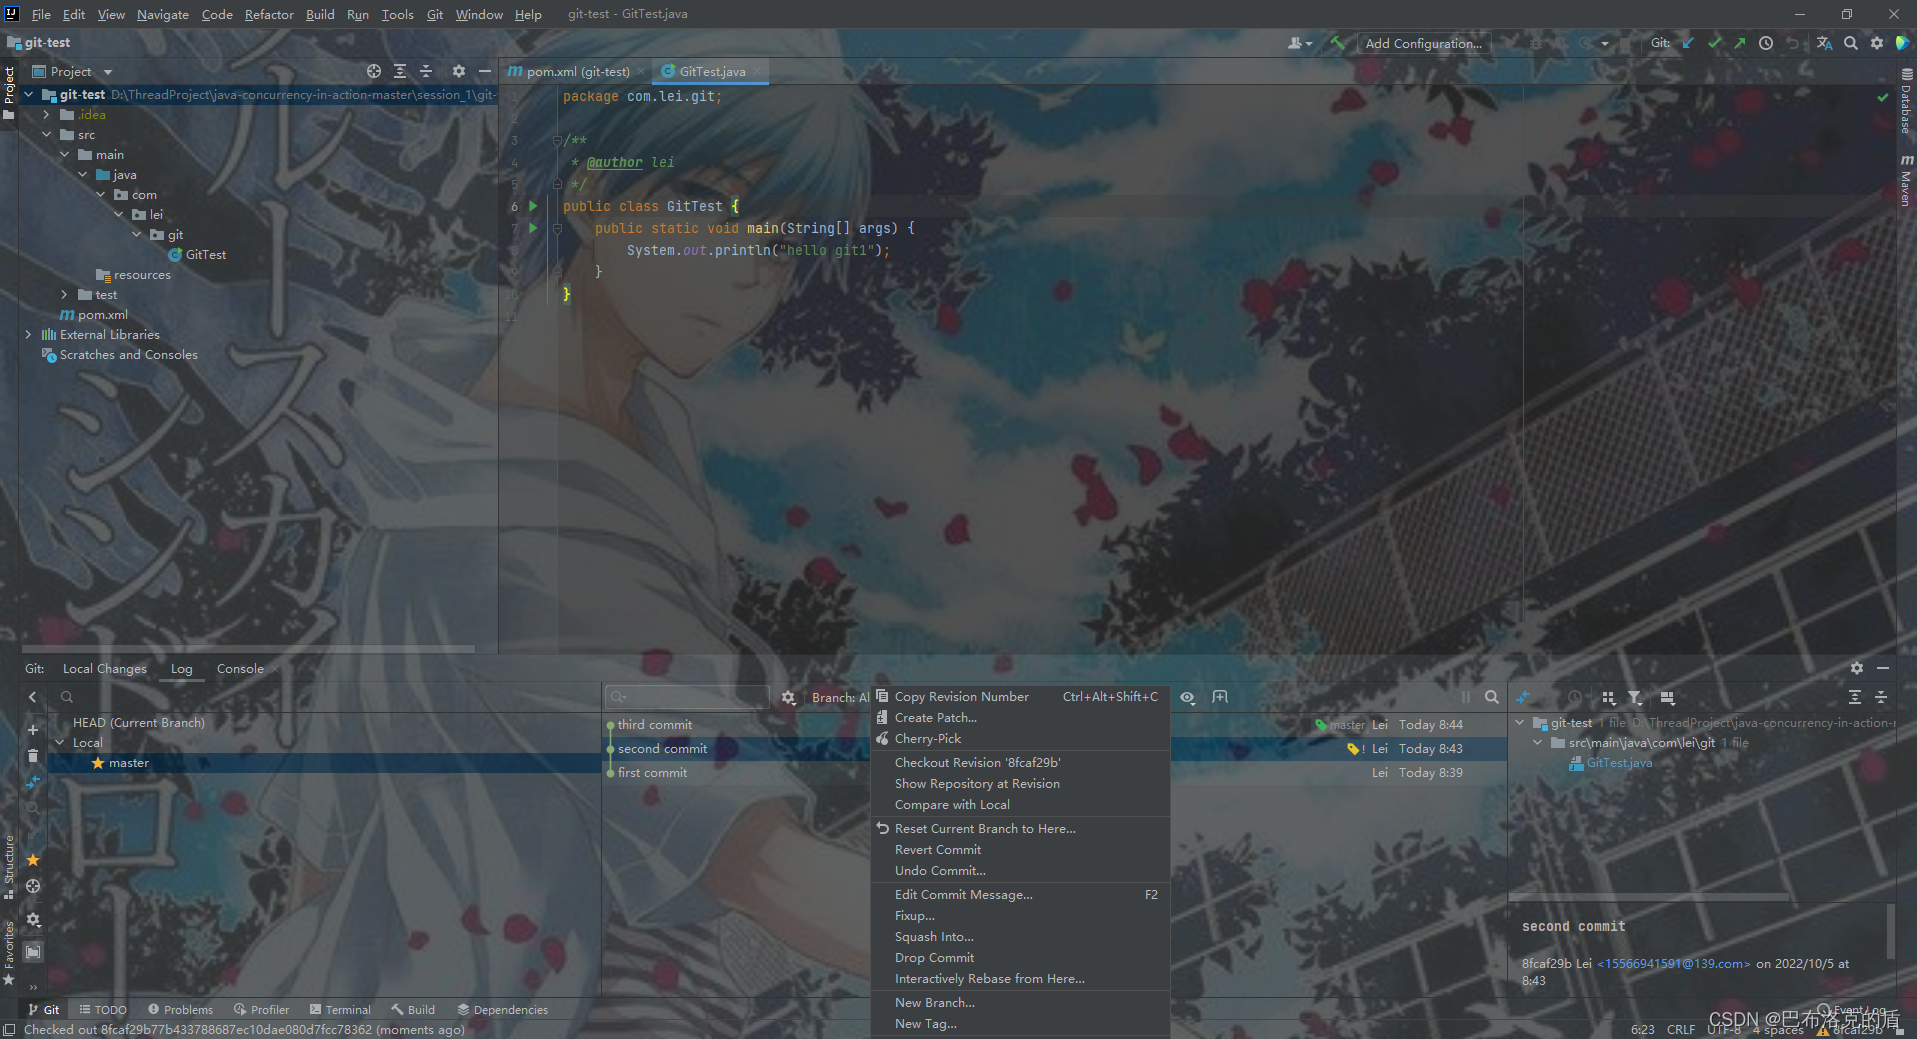Open the Refactor menu
Viewport: 1917px width, 1039px height.
269,14
